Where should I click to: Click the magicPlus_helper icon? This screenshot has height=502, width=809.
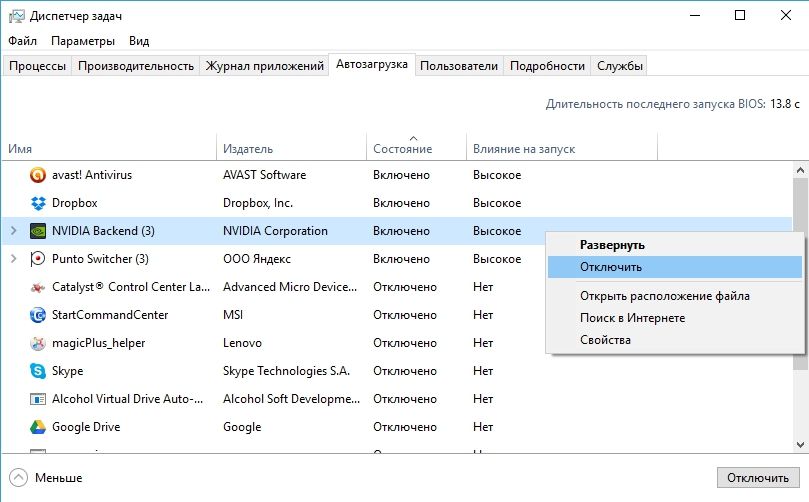click(x=38, y=343)
